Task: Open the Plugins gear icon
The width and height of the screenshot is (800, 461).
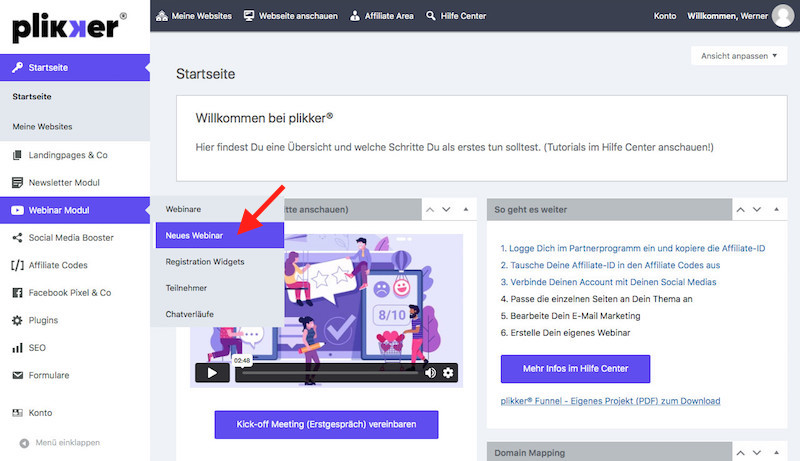Action: tap(18, 320)
